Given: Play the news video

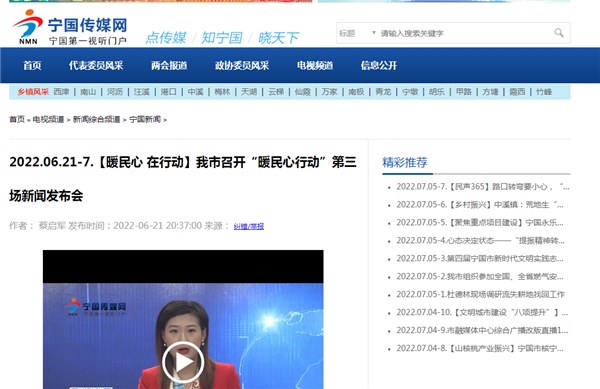Looking at the screenshot, I should click(x=183, y=362).
